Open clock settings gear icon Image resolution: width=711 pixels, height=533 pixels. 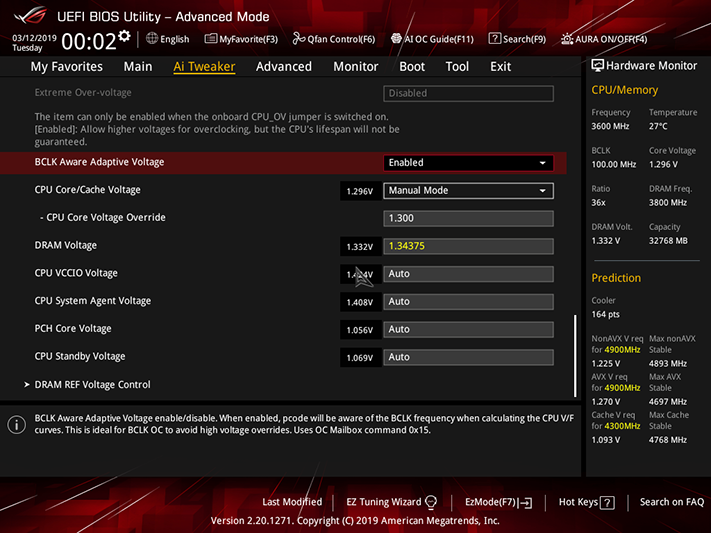[124, 36]
